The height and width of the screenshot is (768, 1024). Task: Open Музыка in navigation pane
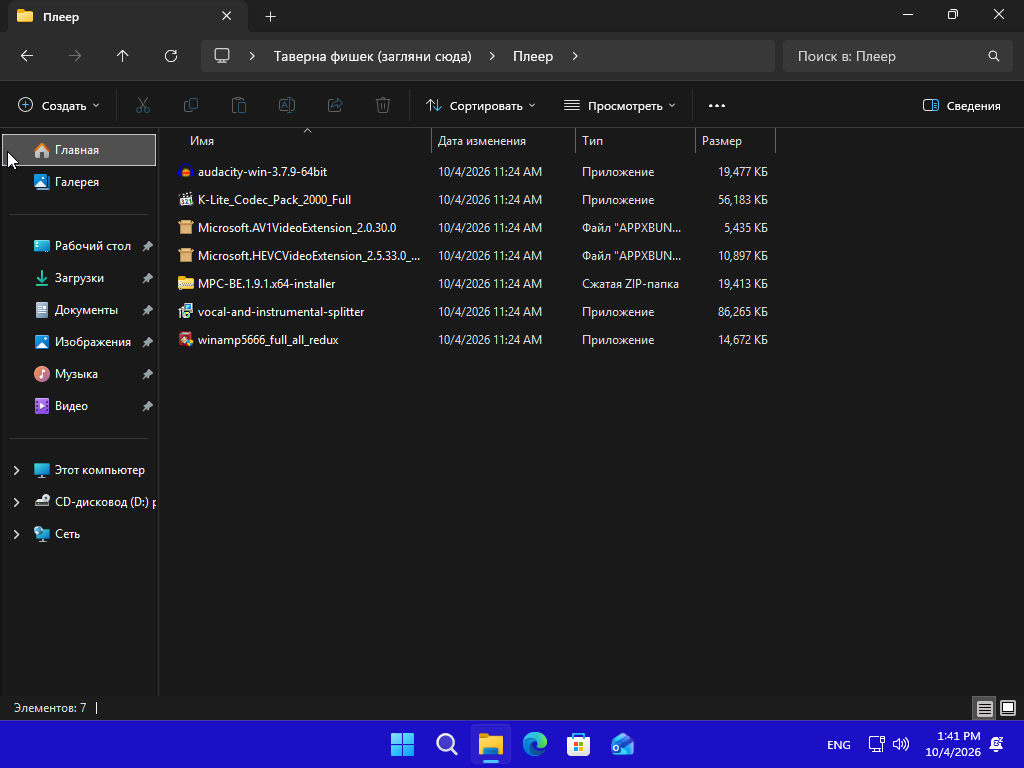point(79,374)
